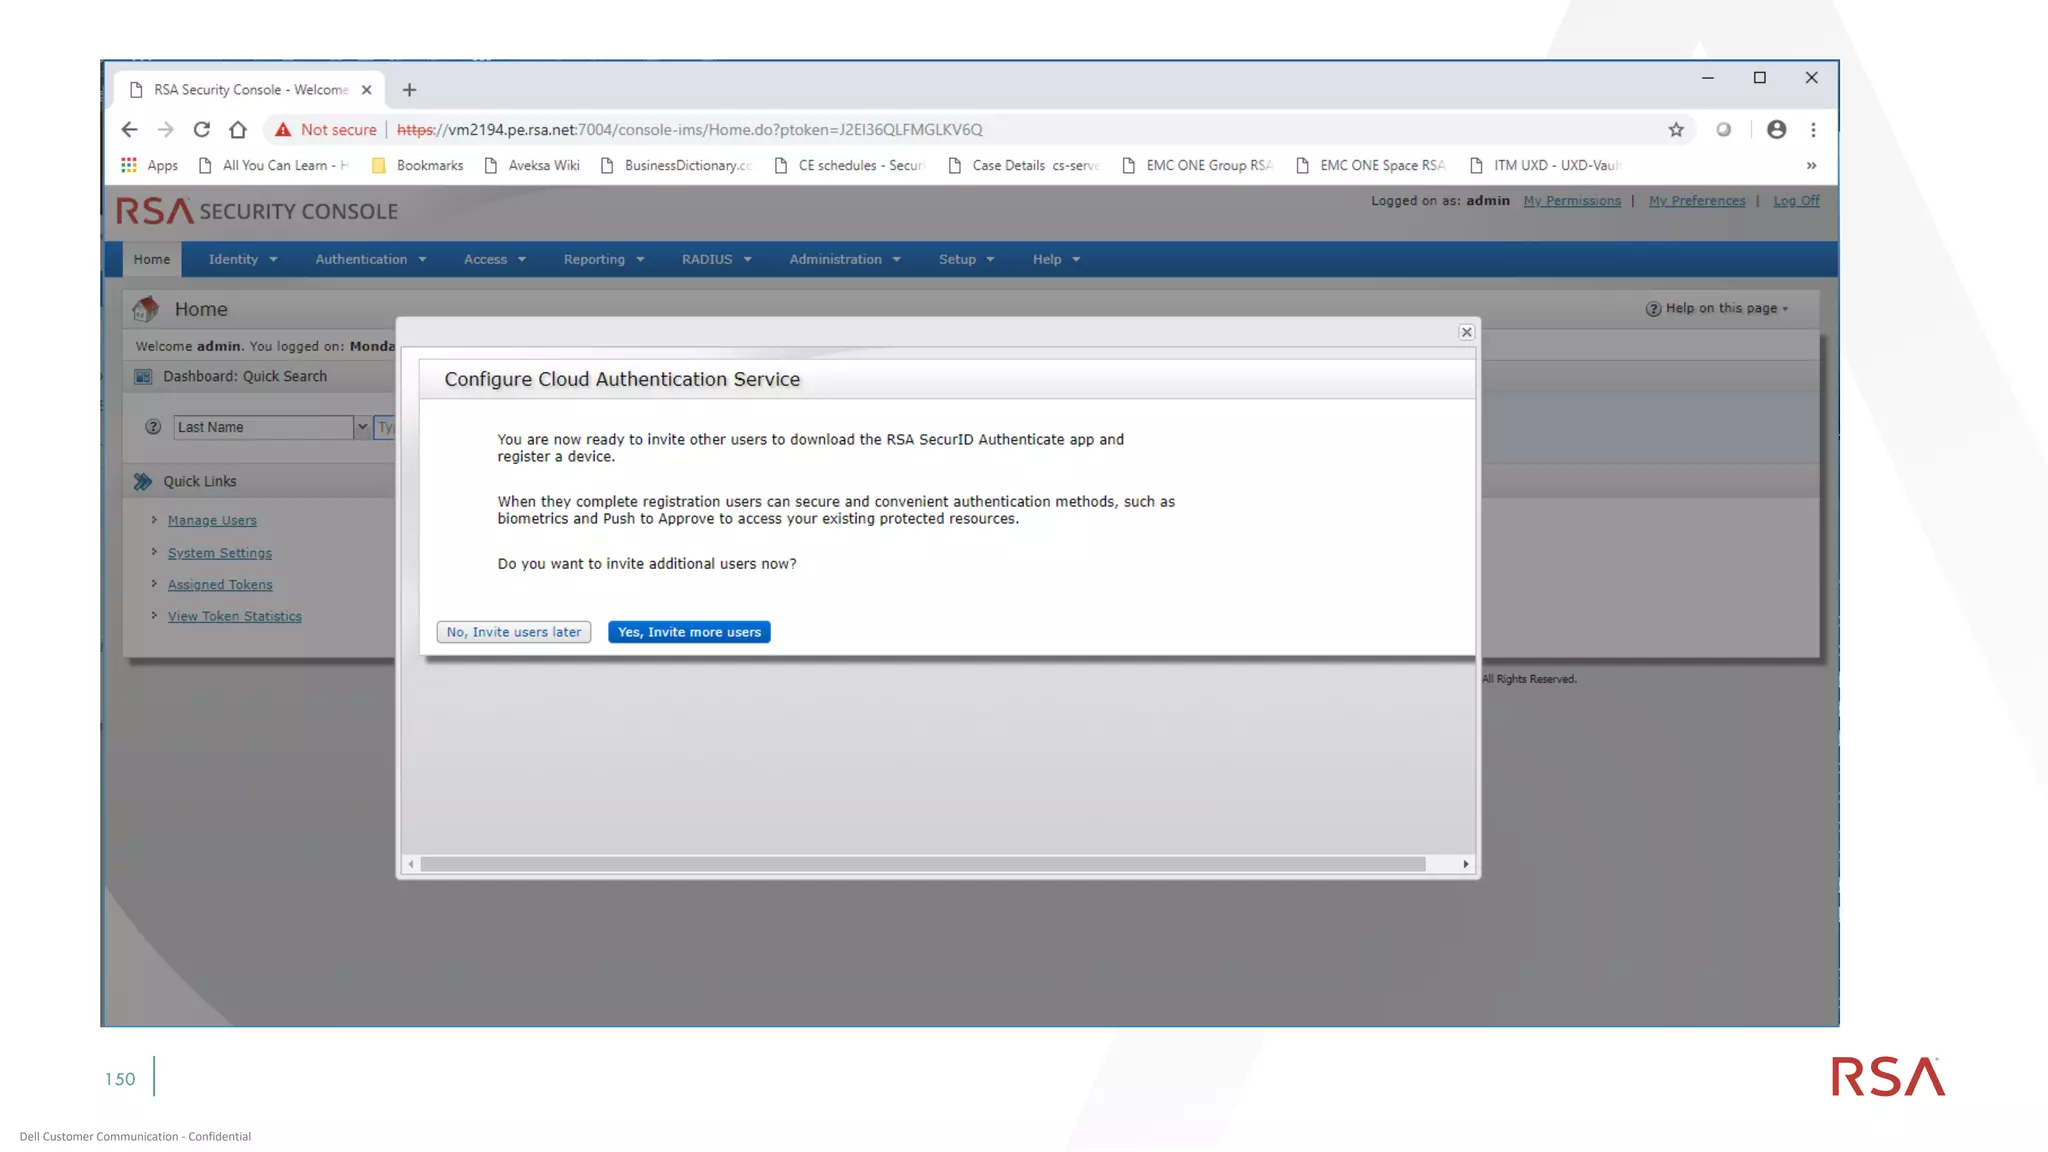Open the Bookmarks folder in the bookmarks bar
This screenshot has width=2048, height=1152.
(417, 166)
